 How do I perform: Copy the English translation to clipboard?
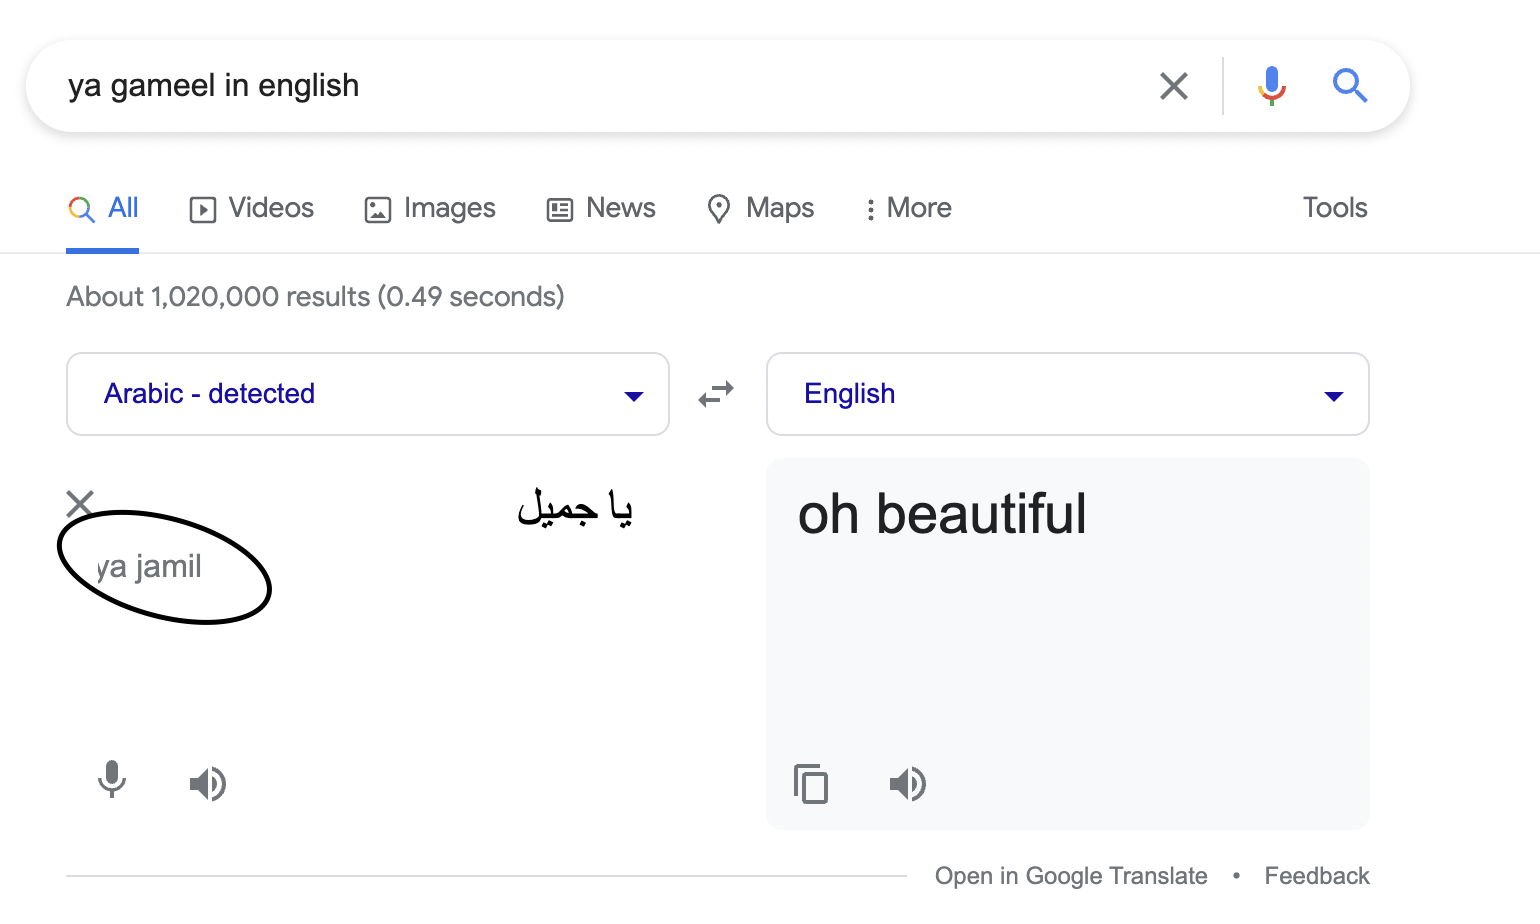coord(811,784)
